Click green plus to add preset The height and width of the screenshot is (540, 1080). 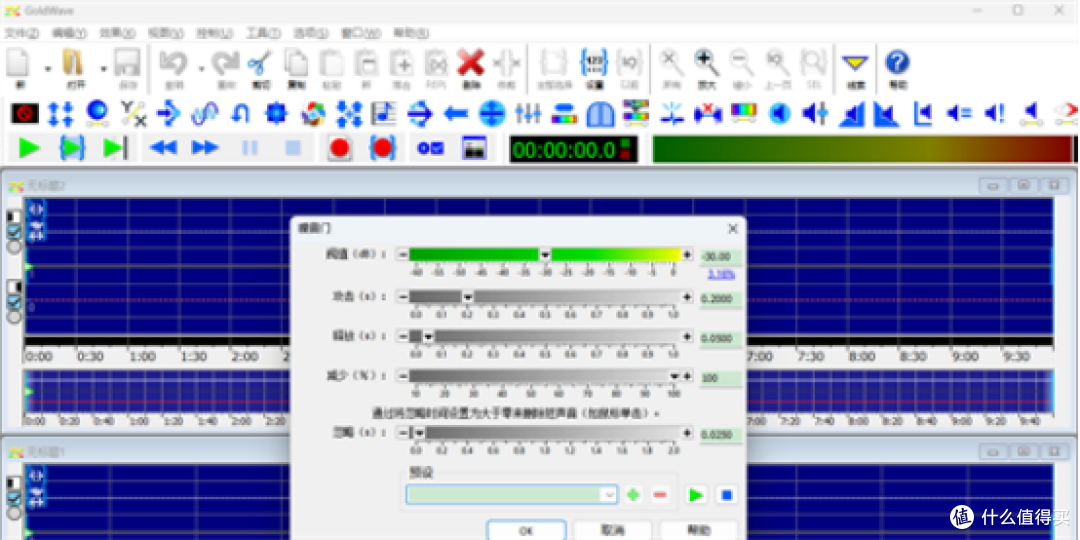click(633, 495)
